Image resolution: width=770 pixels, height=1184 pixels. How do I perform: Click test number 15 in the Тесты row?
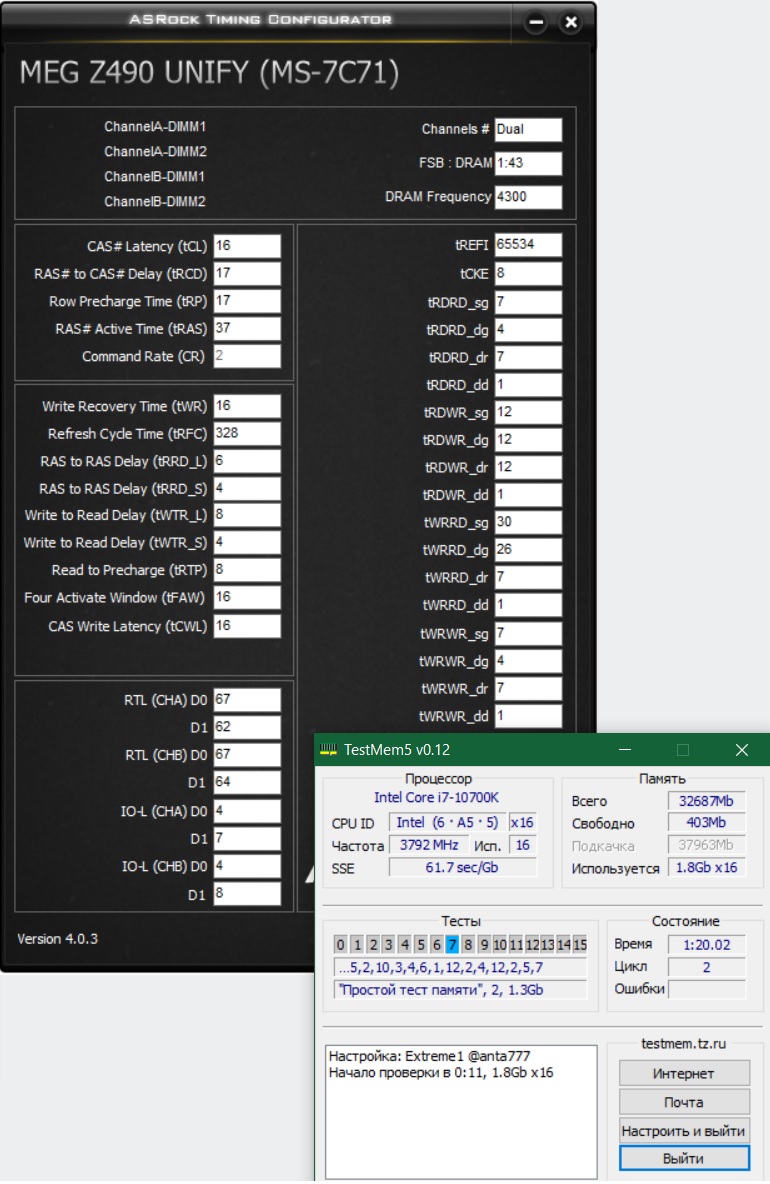pyautogui.click(x=580, y=945)
